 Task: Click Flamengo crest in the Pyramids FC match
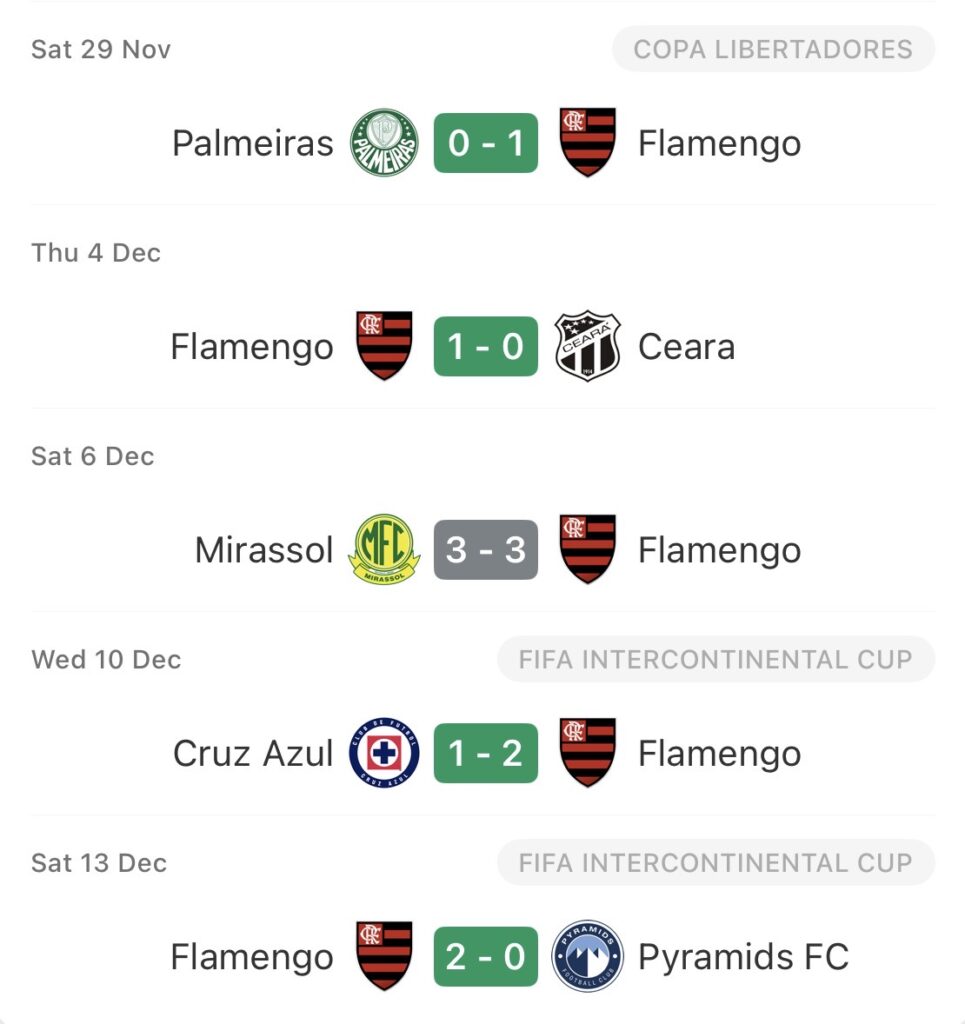tap(384, 957)
